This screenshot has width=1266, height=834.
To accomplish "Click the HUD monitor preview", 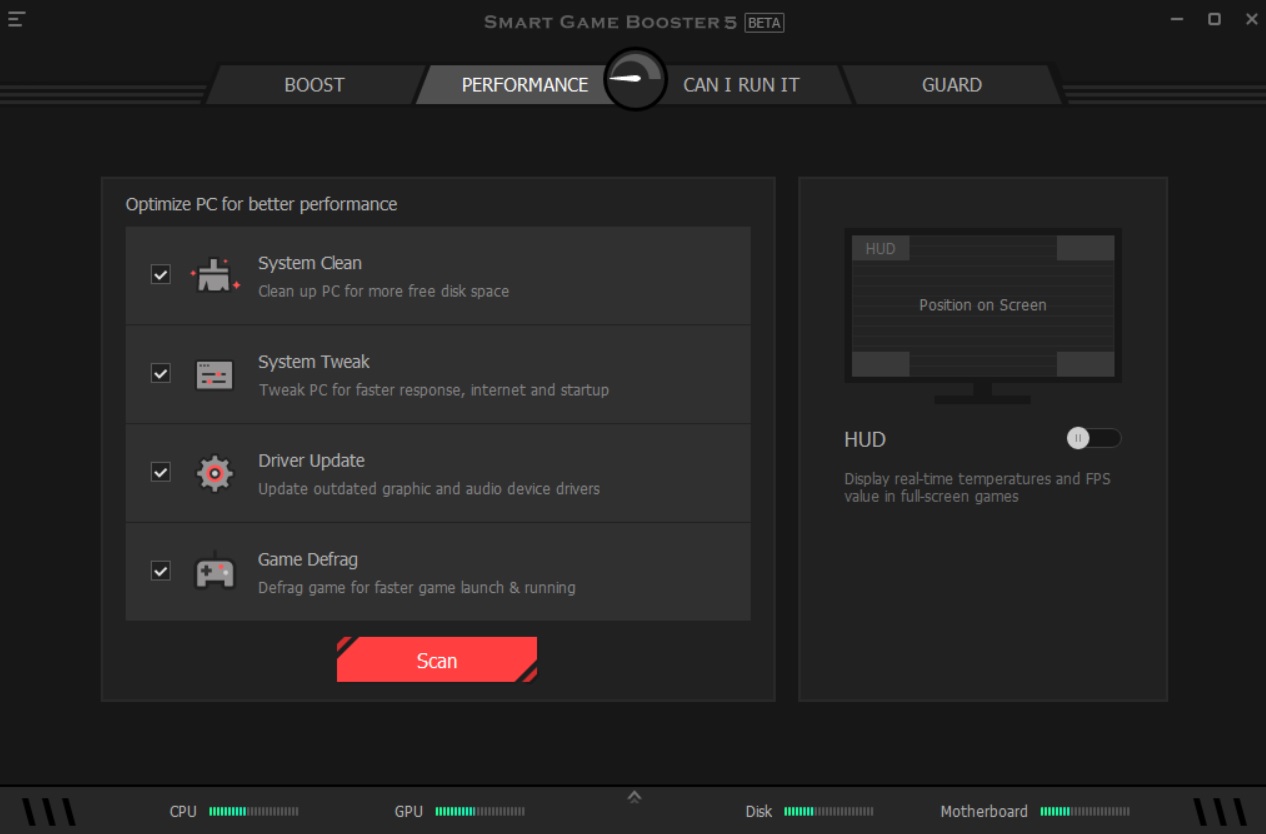I will pyautogui.click(x=982, y=316).
